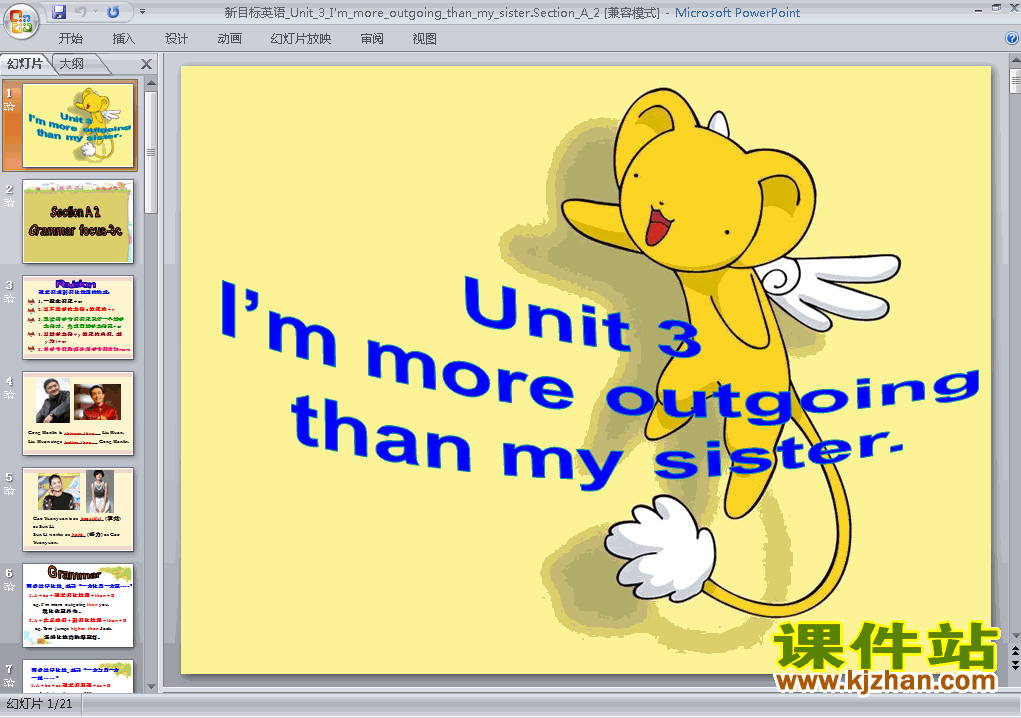Image resolution: width=1021 pixels, height=718 pixels.
Task: Click animation star icon under slide 4 number
Action: point(9,394)
